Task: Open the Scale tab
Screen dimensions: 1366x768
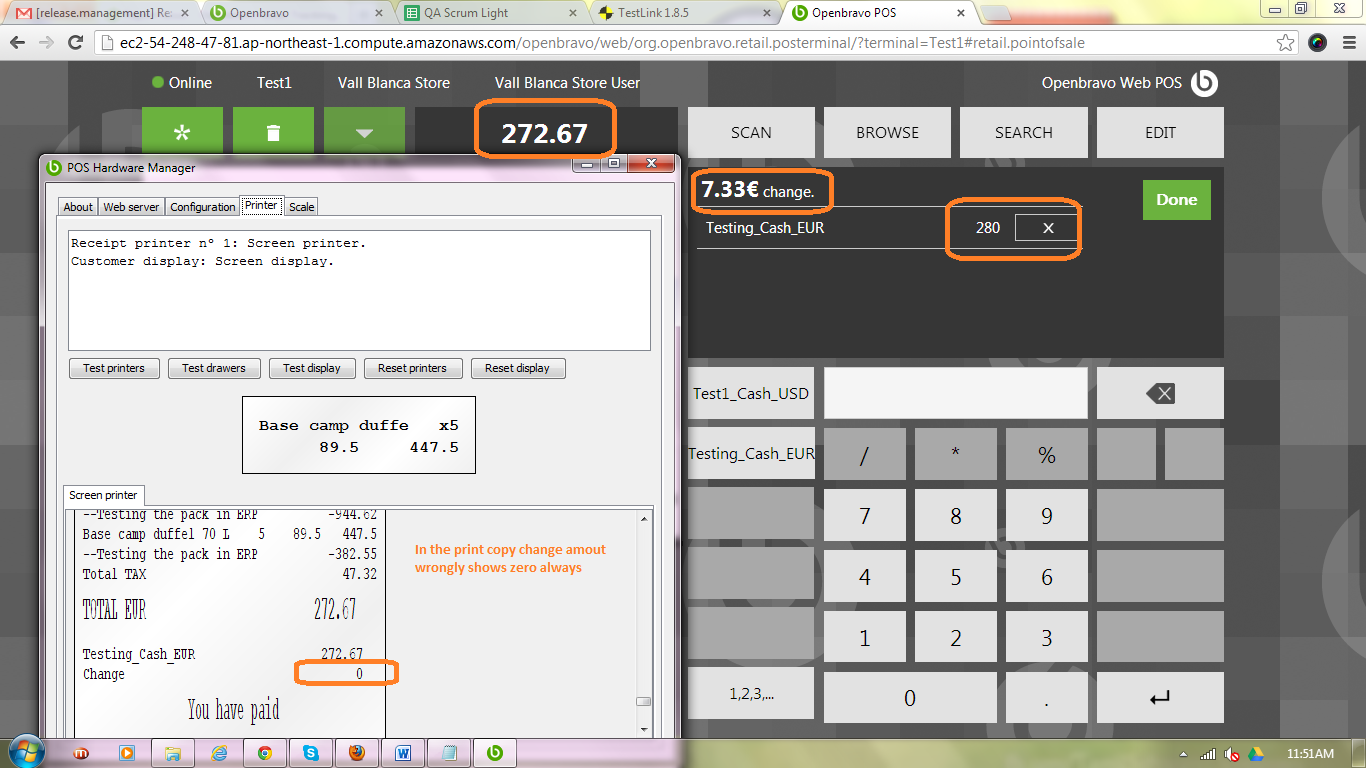Action: (x=301, y=207)
